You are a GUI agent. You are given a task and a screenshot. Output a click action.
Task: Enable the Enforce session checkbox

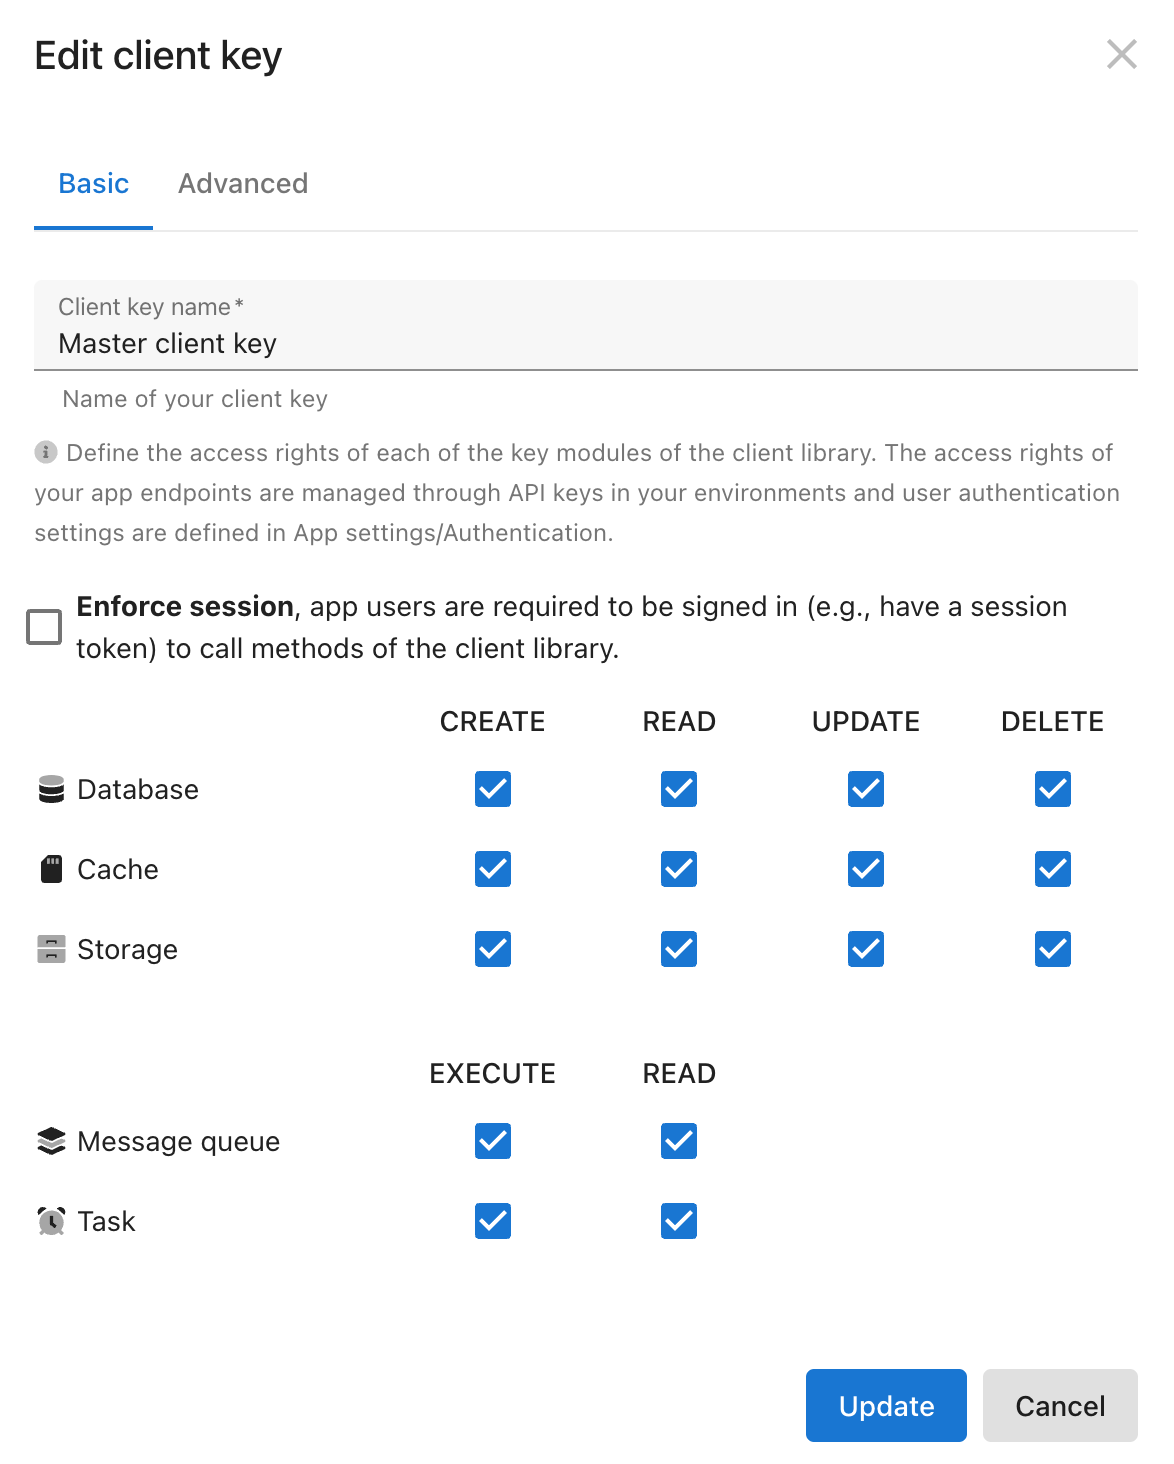click(44, 627)
